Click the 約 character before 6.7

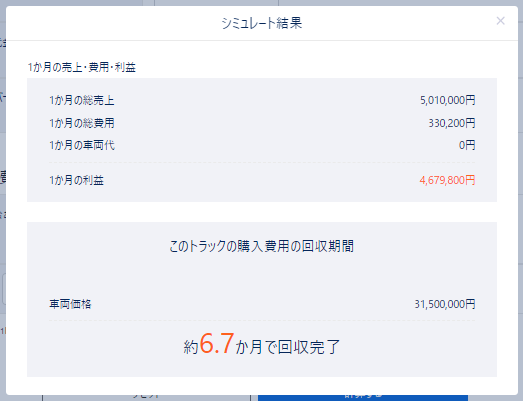tap(191, 347)
